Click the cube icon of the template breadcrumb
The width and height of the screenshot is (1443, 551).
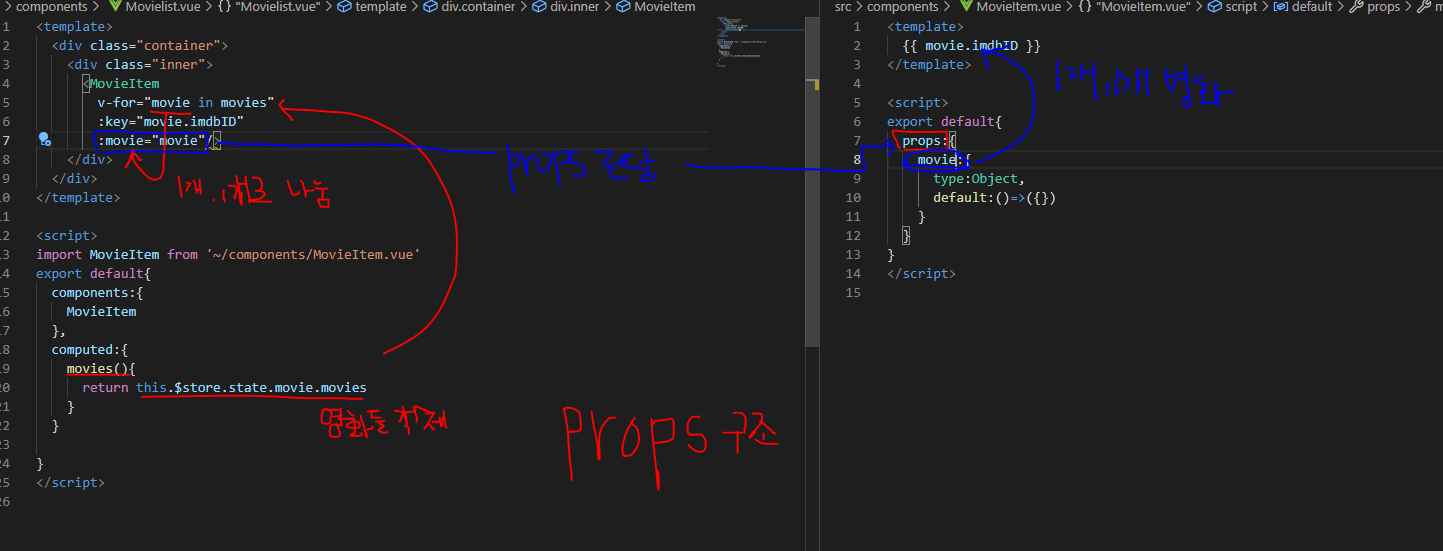pos(345,7)
